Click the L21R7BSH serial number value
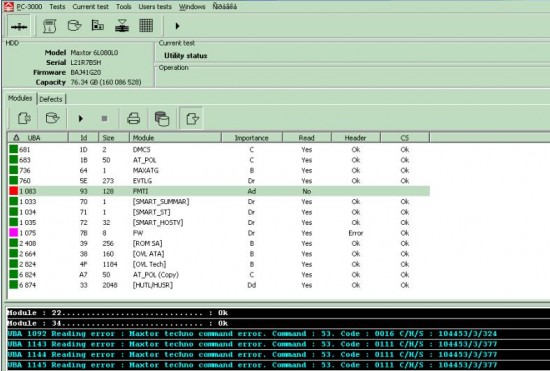This screenshot has height=371, width=550. 86,62
